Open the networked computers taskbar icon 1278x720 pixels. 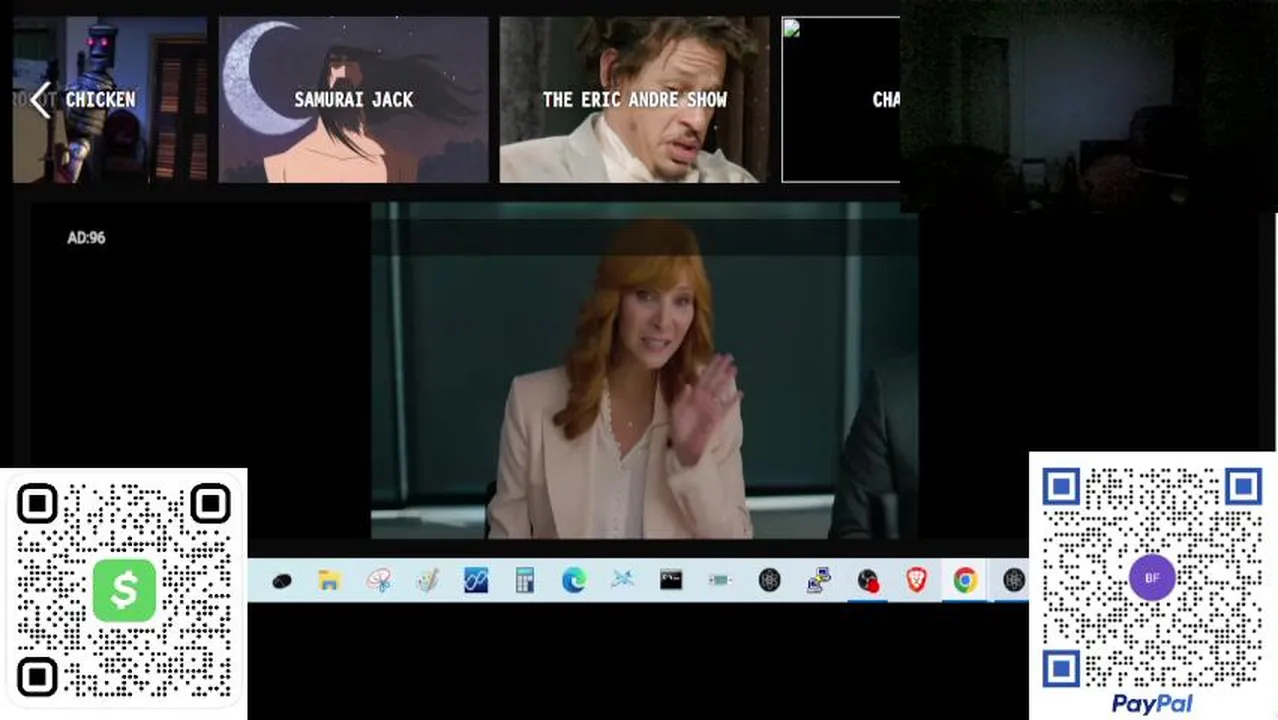pos(818,580)
